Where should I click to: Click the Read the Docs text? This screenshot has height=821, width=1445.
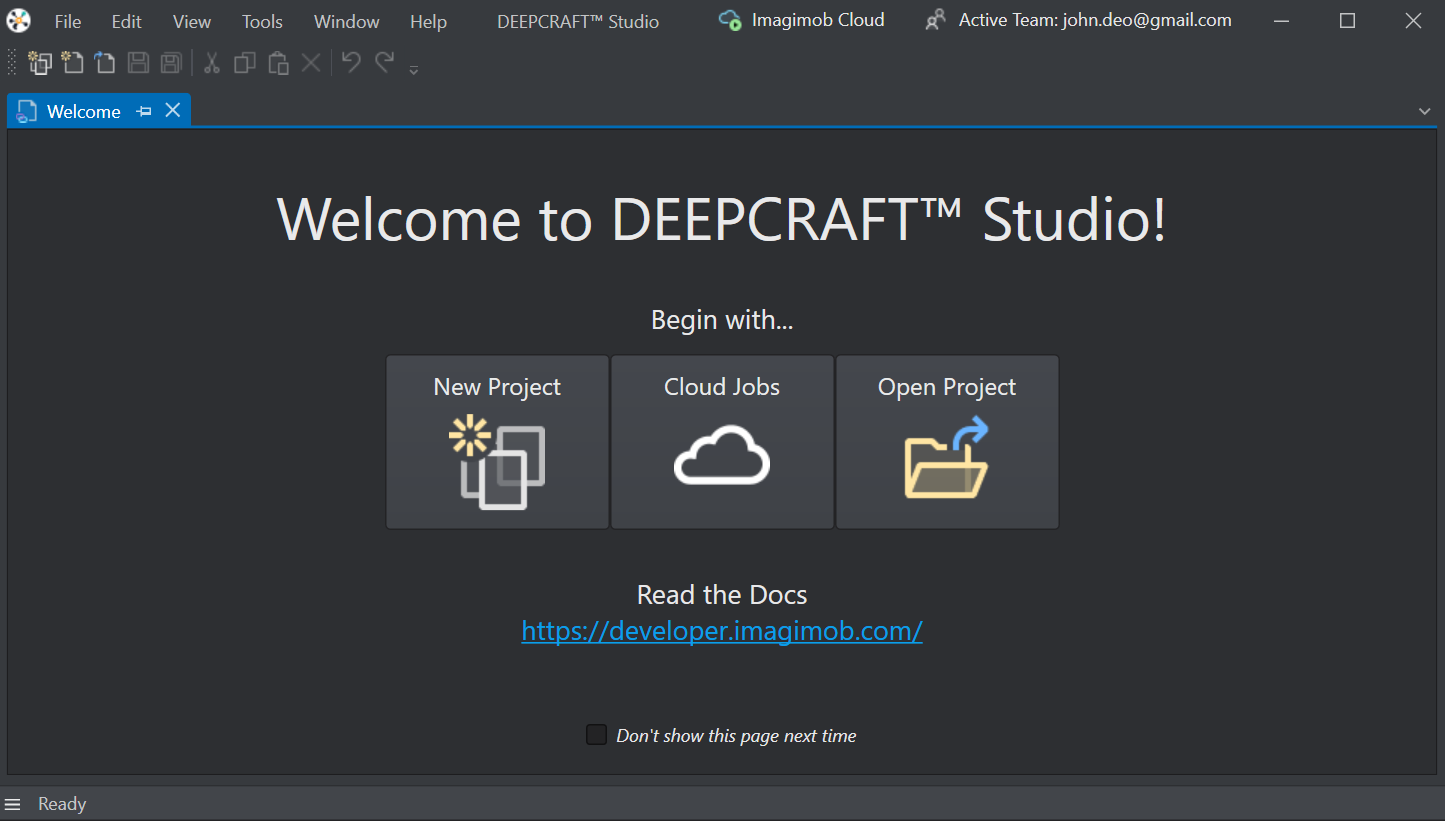tap(722, 595)
